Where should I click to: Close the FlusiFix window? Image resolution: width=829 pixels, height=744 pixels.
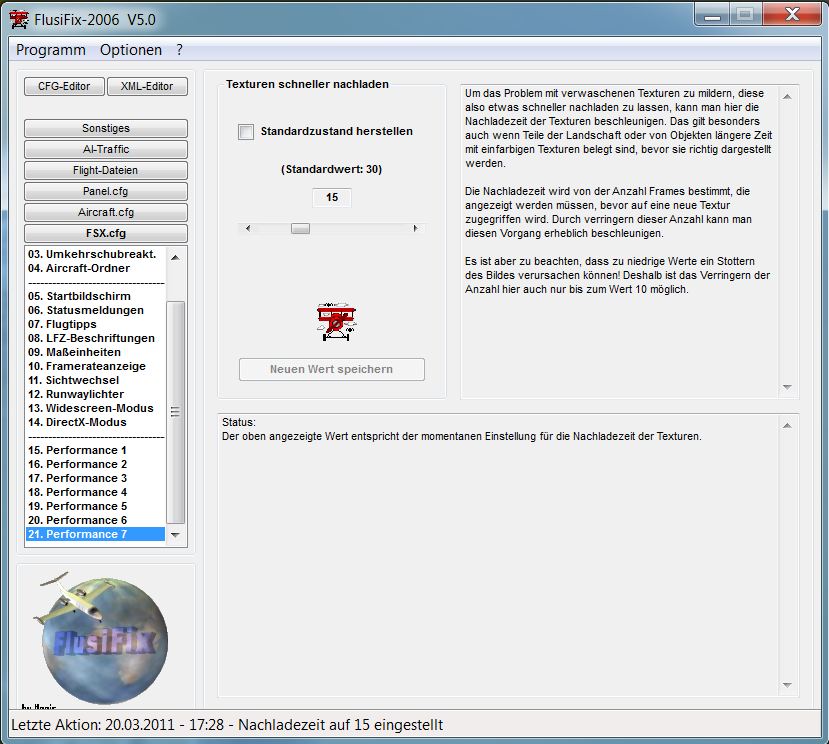[x=792, y=15]
